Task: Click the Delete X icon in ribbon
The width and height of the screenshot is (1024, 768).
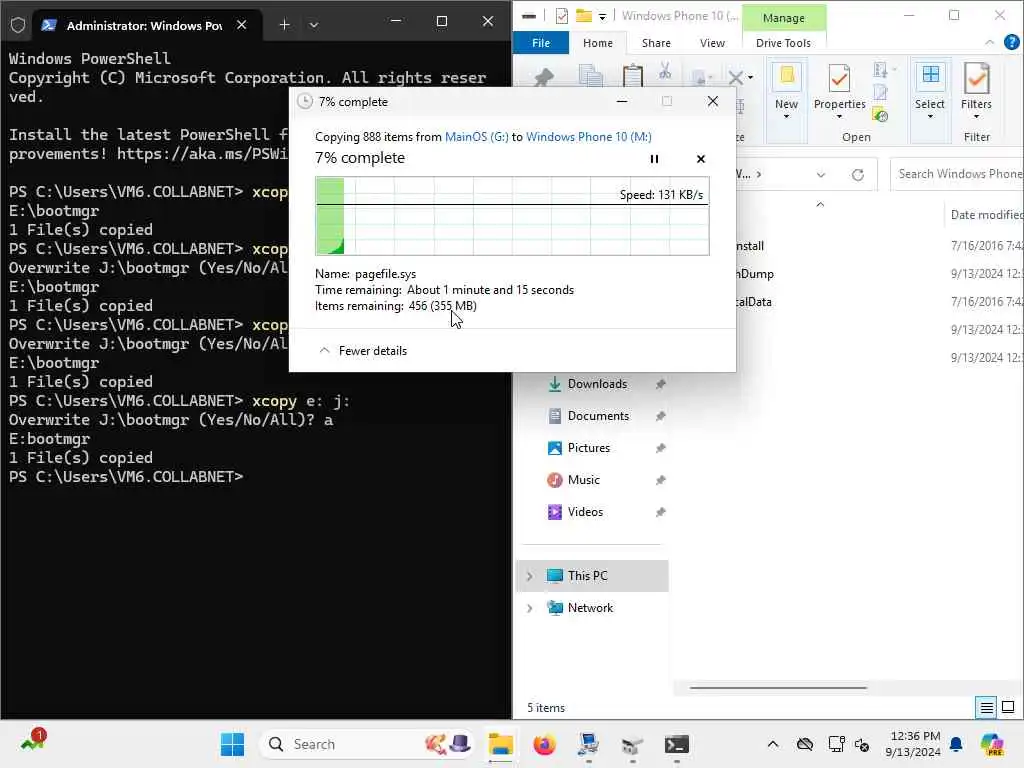Action: point(735,78)
